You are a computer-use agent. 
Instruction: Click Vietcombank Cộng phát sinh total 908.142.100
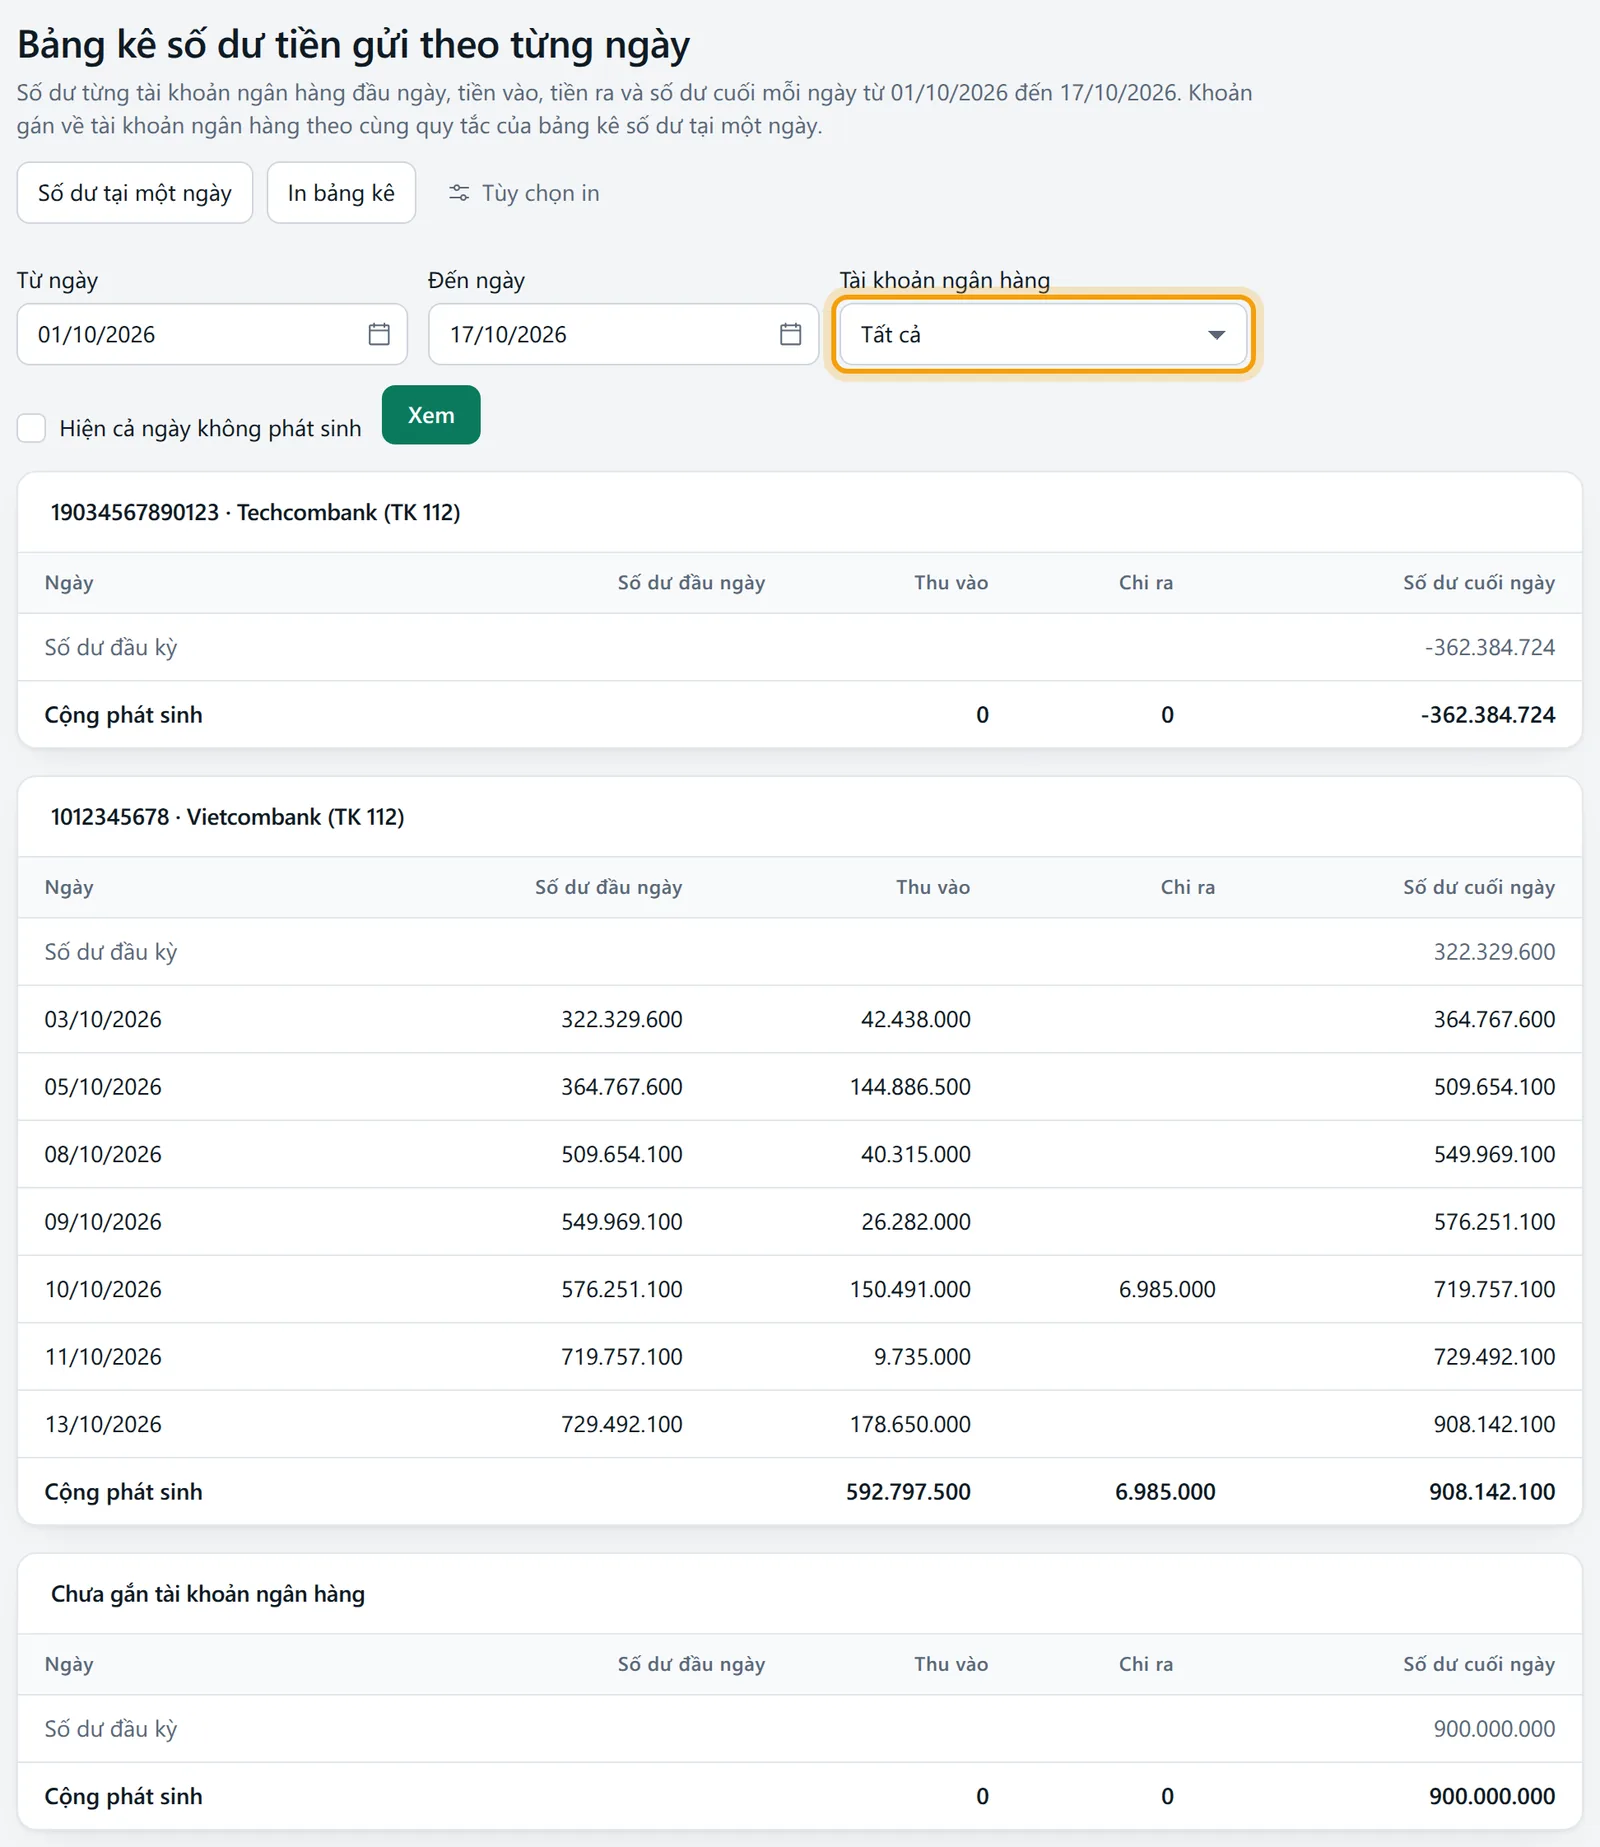click(x=1492, y=1492)
